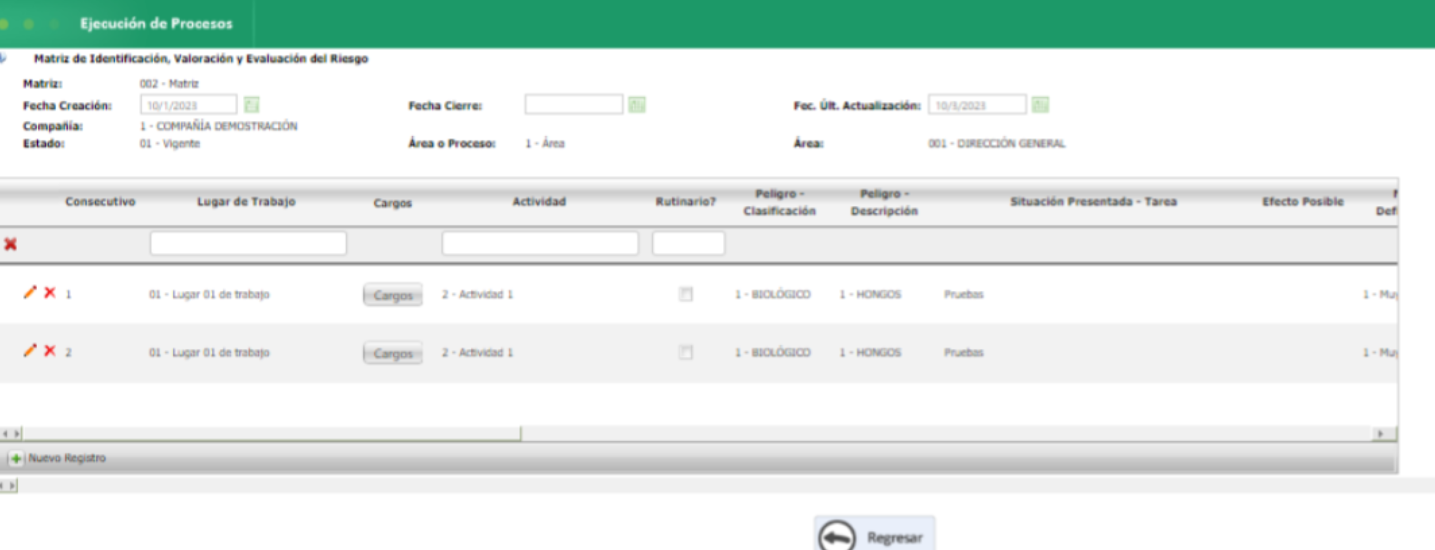Open Cargos button in row 1

392,295
